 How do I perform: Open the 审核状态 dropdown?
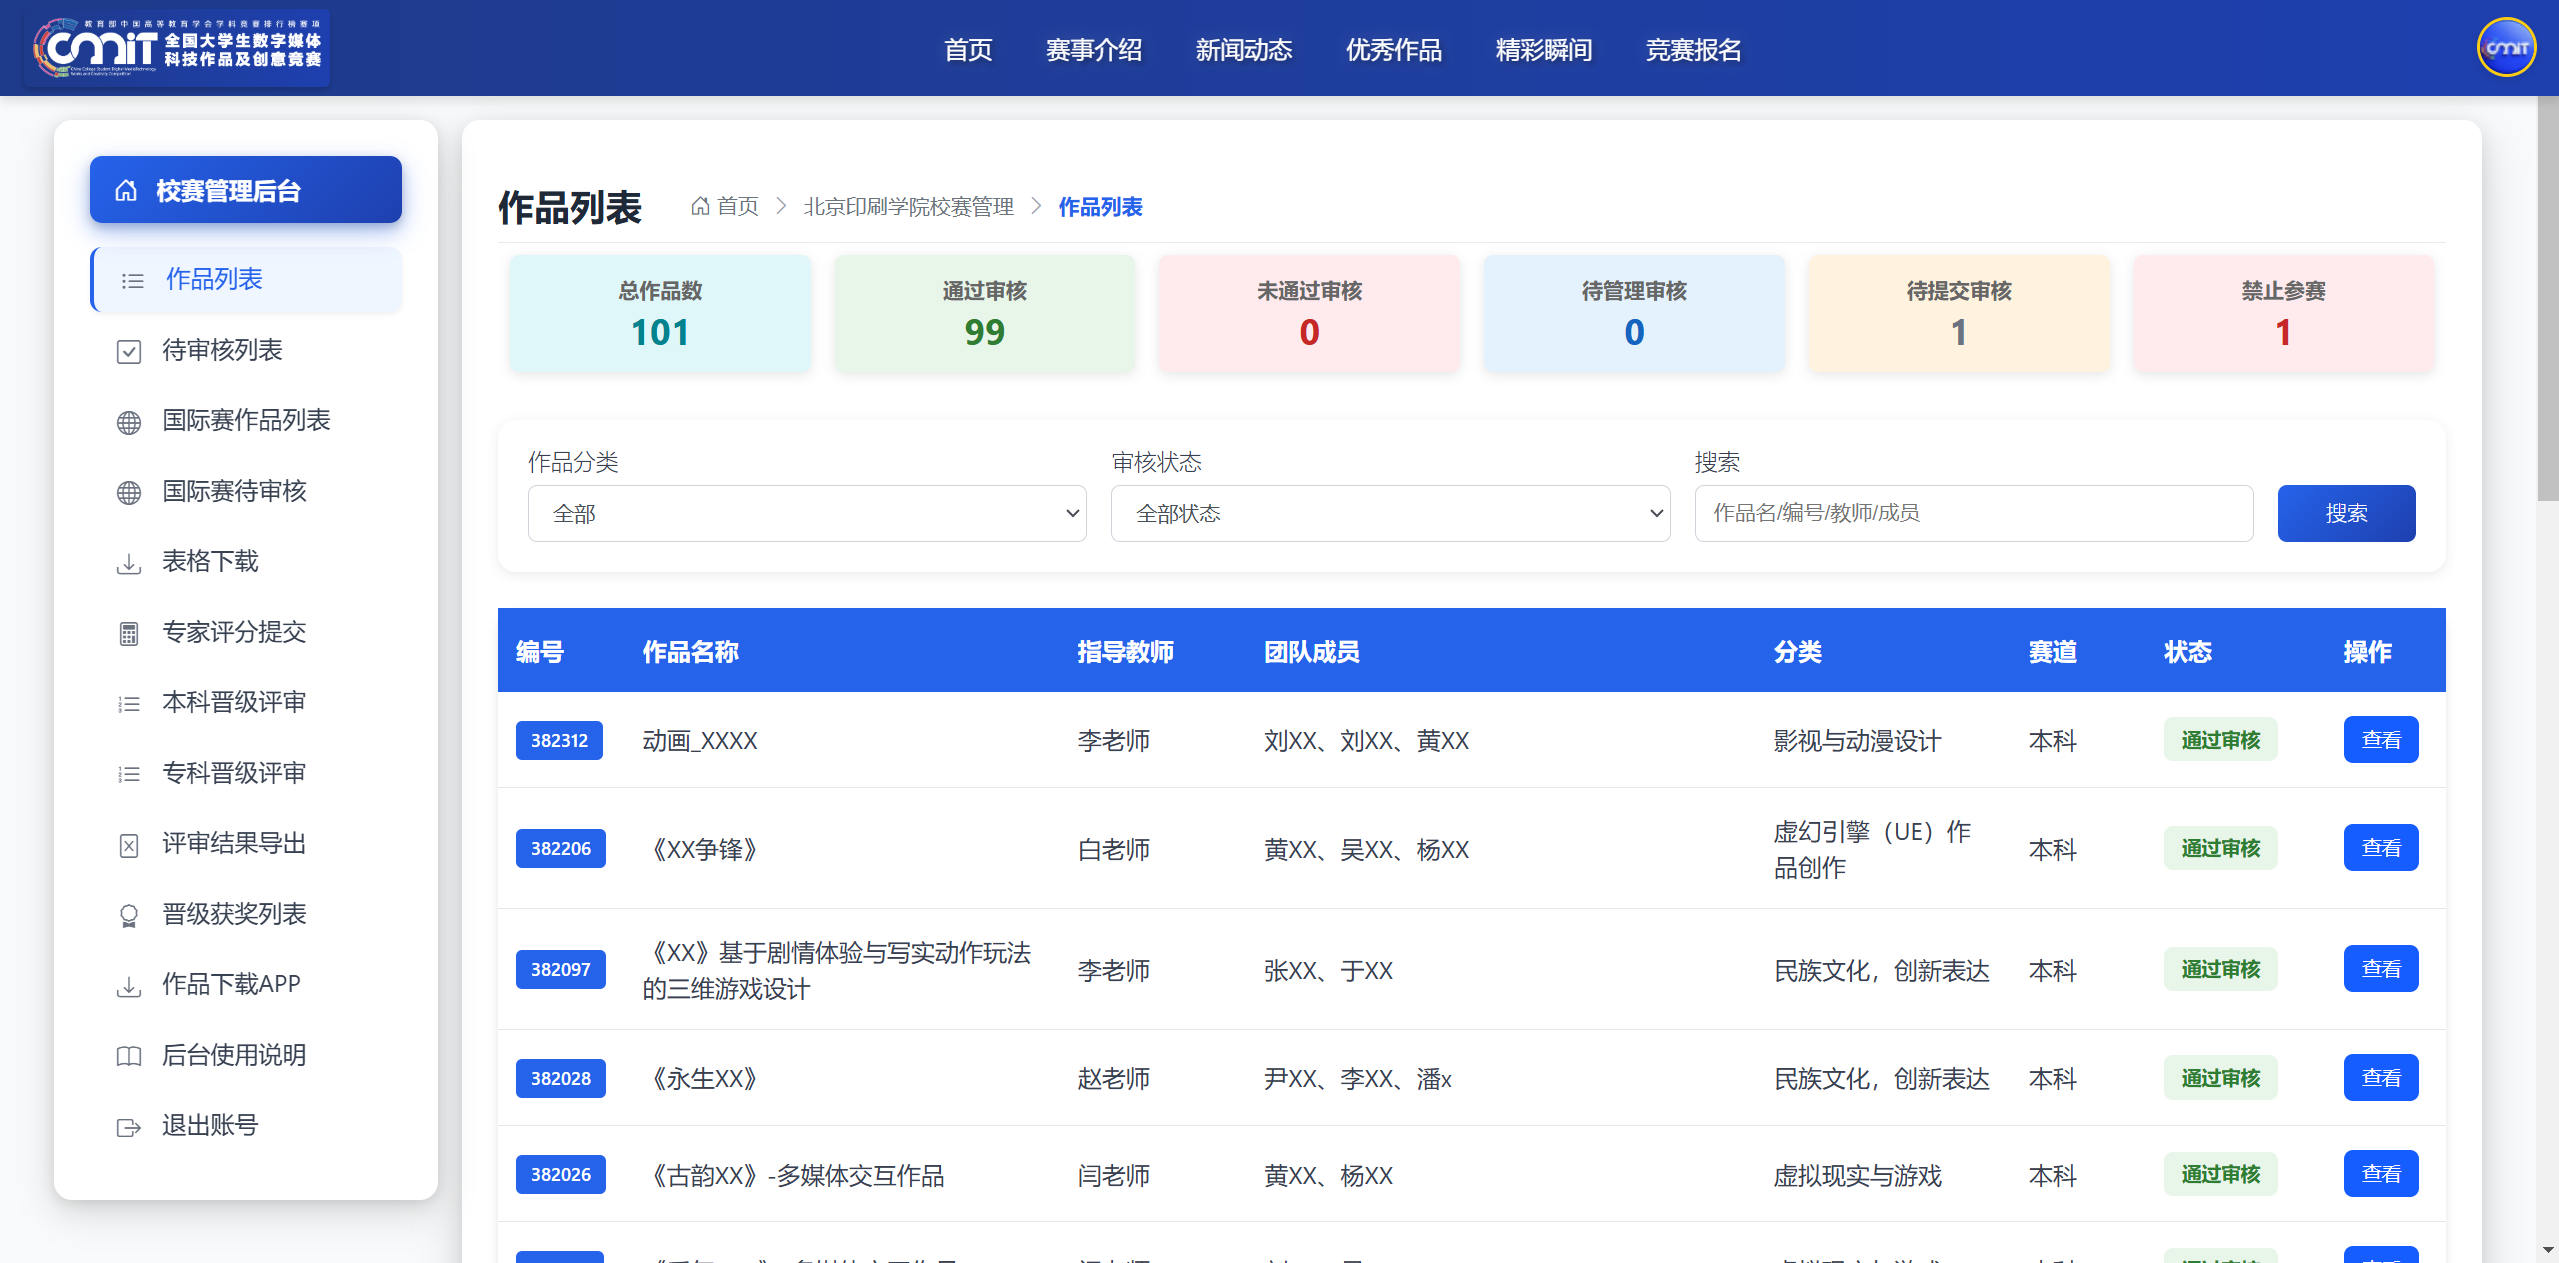[1390, 513]
